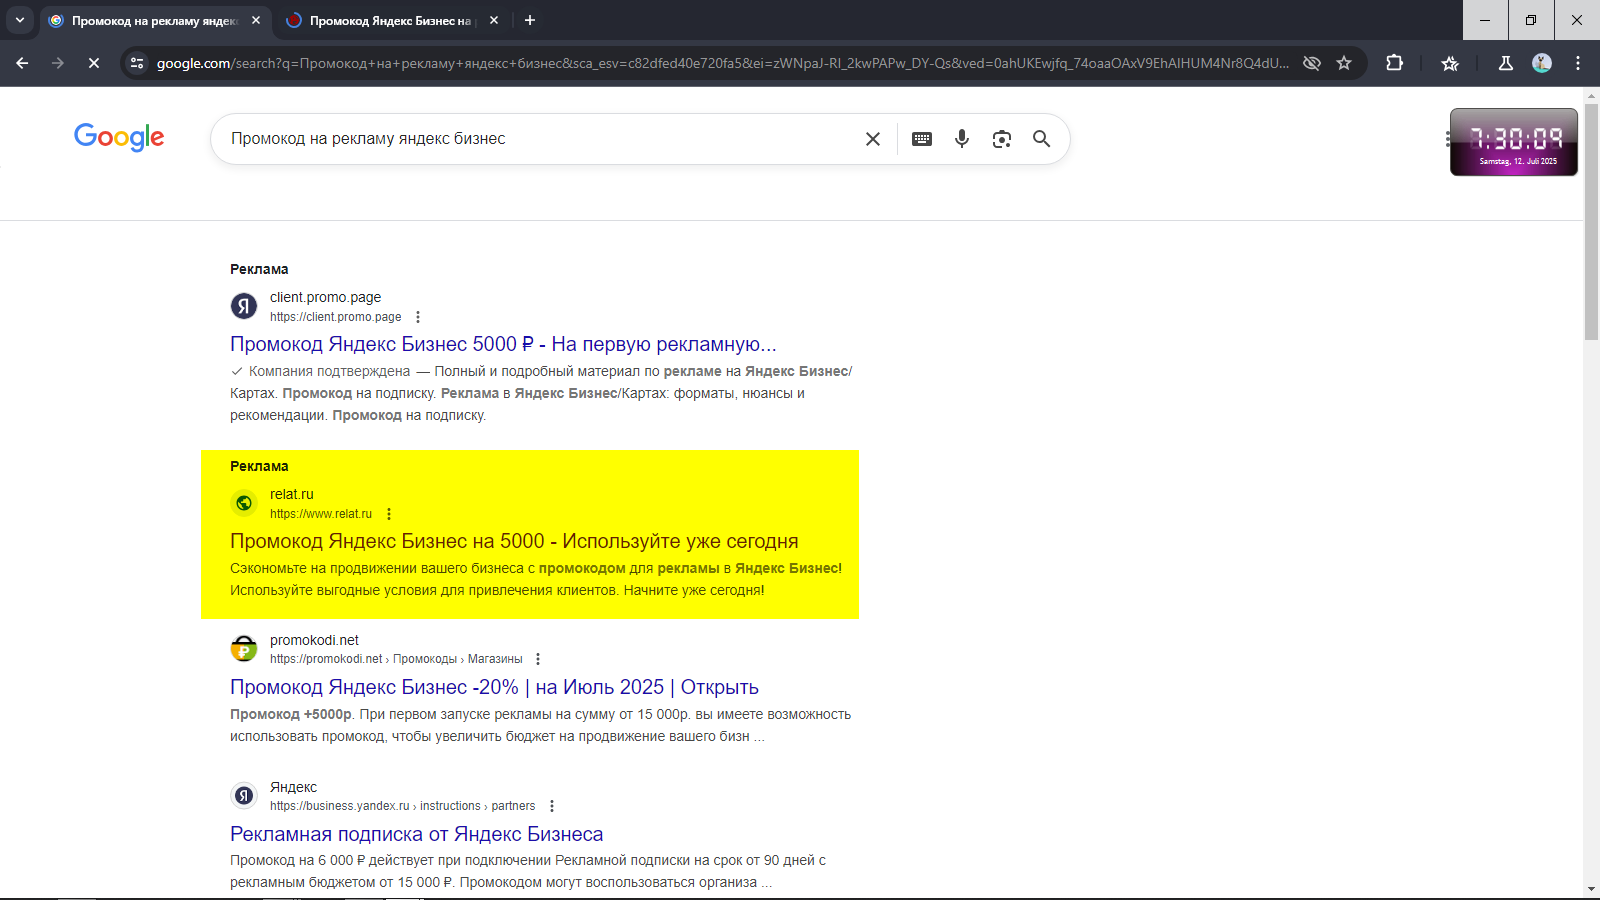Start voice search with the microphone
Screen dimensions: 1600x900
[x=962, y=139]
